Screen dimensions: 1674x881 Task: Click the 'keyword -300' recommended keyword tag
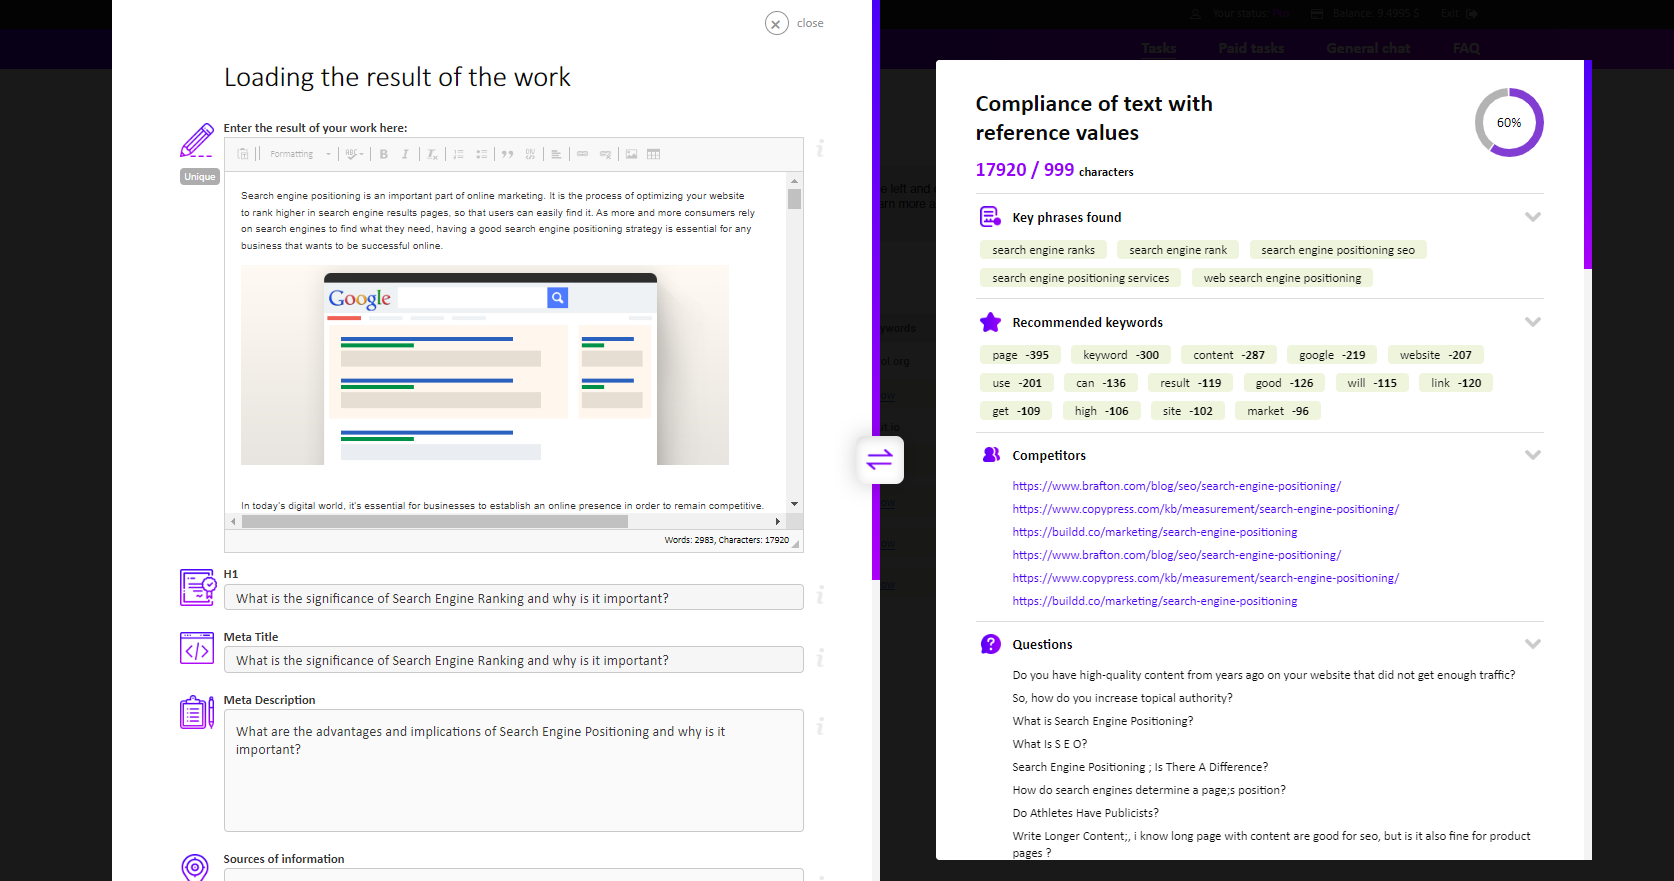point(1120,355)
